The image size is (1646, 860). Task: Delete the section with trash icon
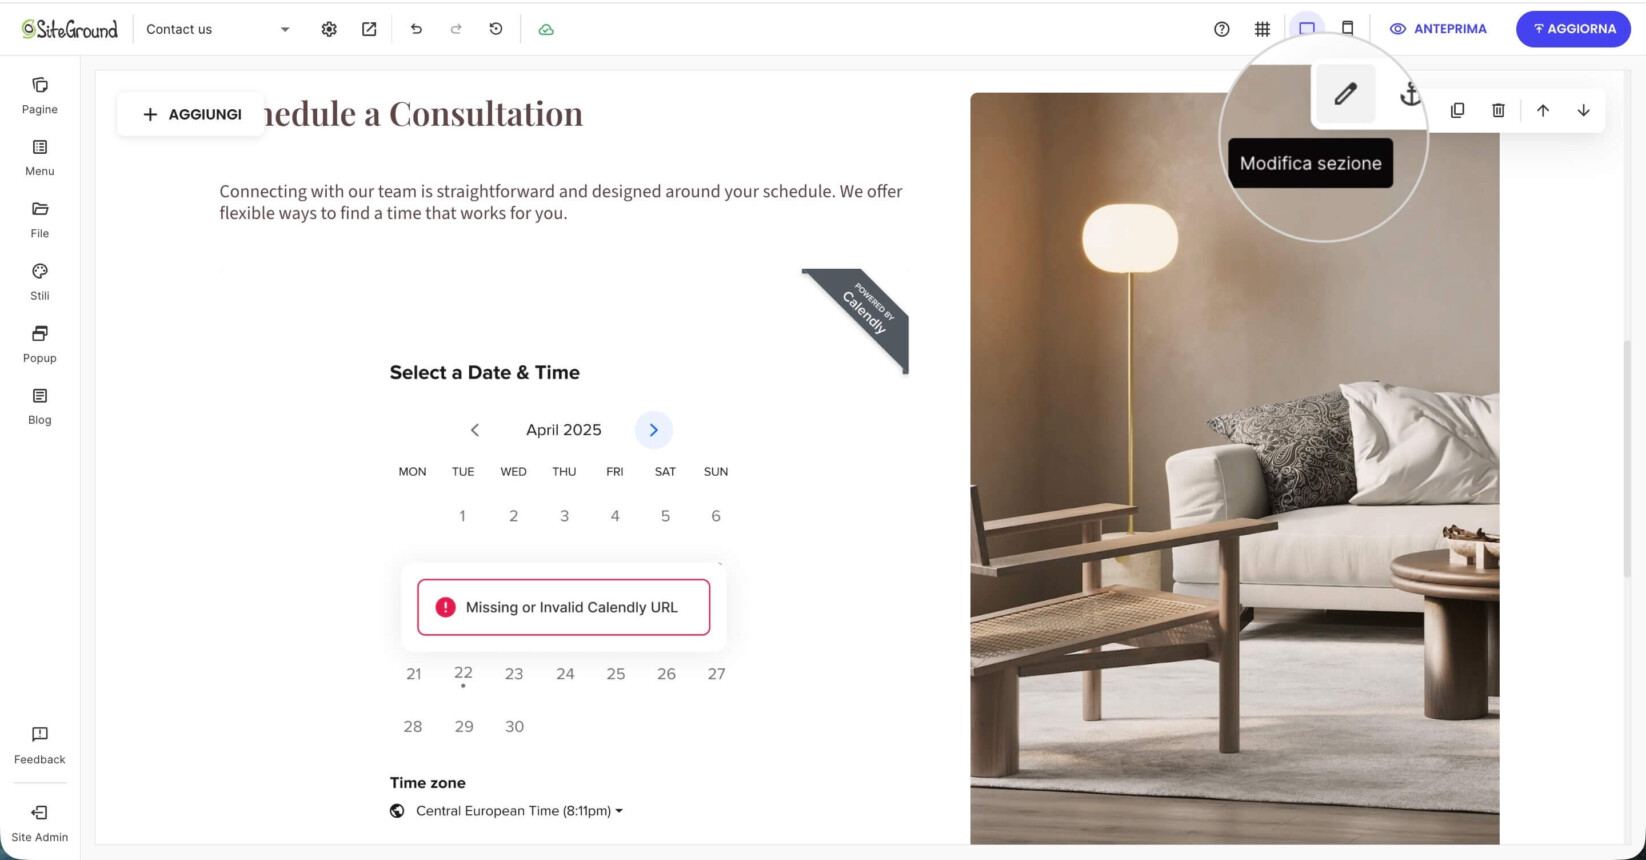(1498, 110)
